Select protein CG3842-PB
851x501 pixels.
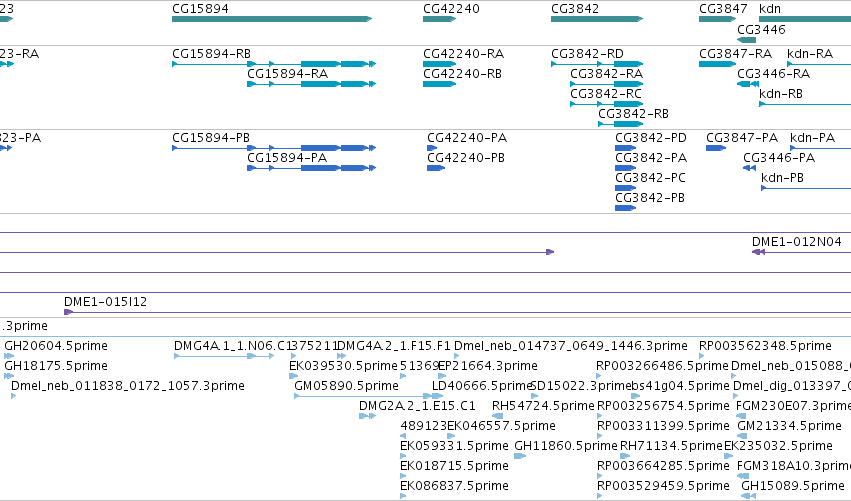pyautogui.click(x=625, y=208)
